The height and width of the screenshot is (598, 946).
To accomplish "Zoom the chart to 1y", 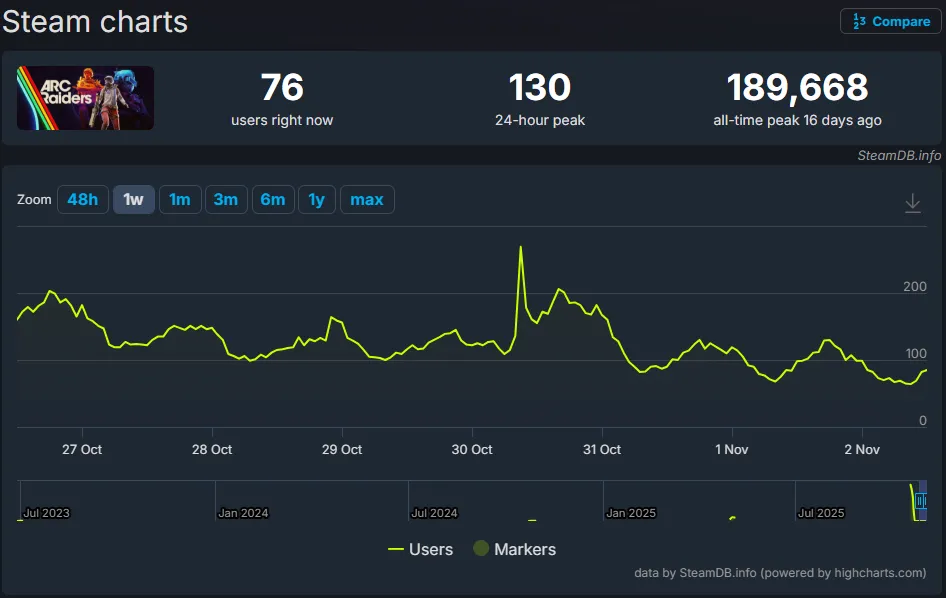I will pos(317,200).
